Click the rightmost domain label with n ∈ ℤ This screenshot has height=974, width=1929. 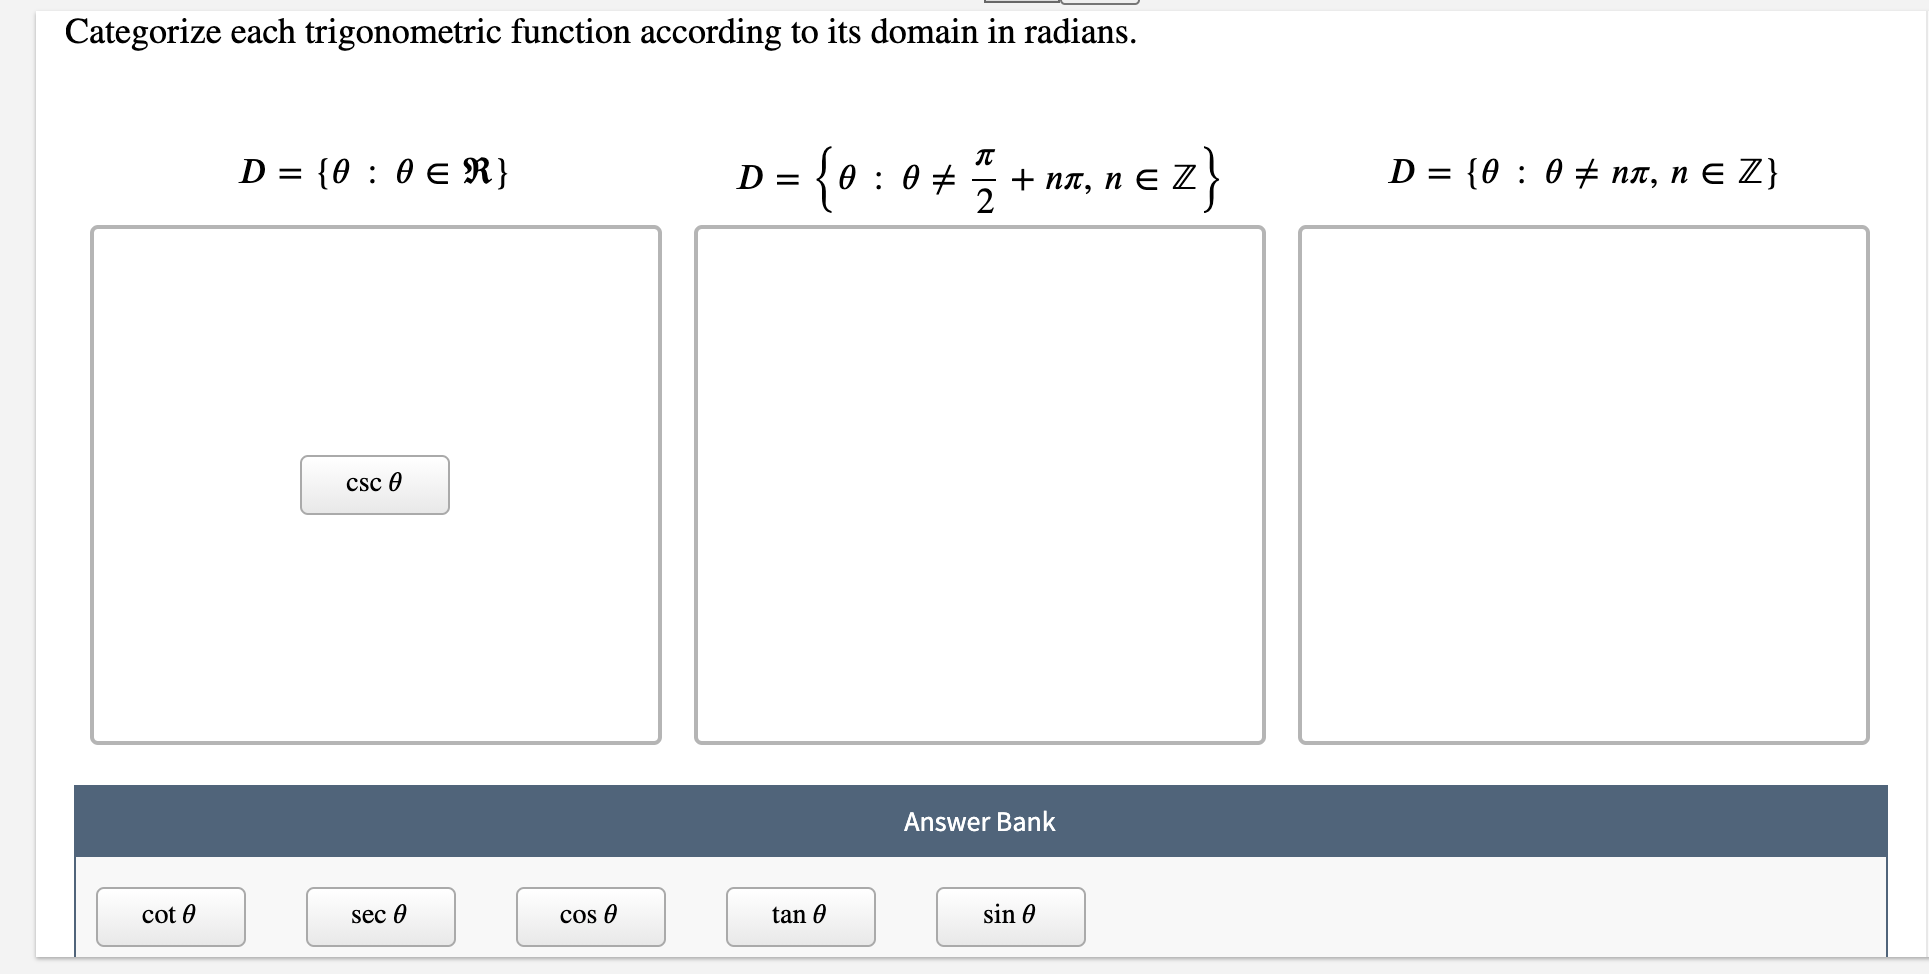coord(1583,172)
